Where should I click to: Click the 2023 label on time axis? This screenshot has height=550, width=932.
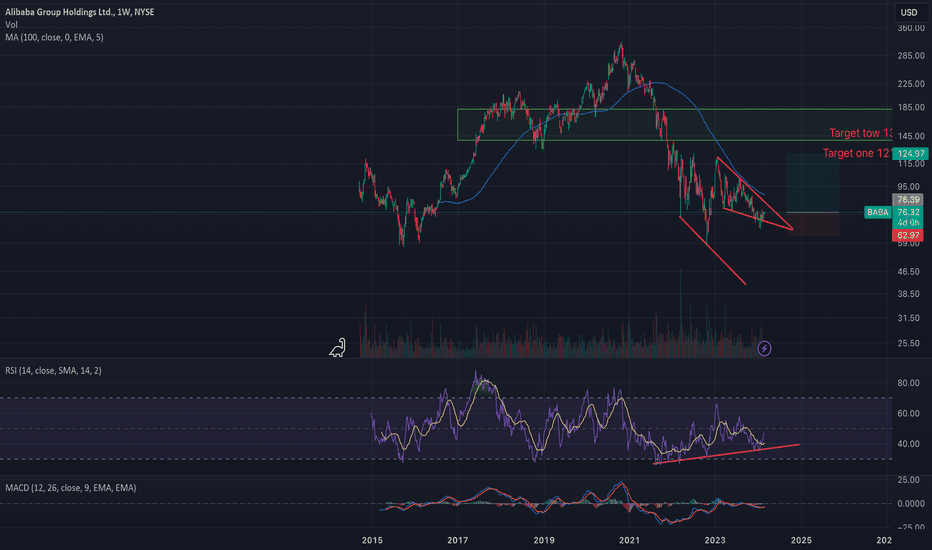point(715,540)
